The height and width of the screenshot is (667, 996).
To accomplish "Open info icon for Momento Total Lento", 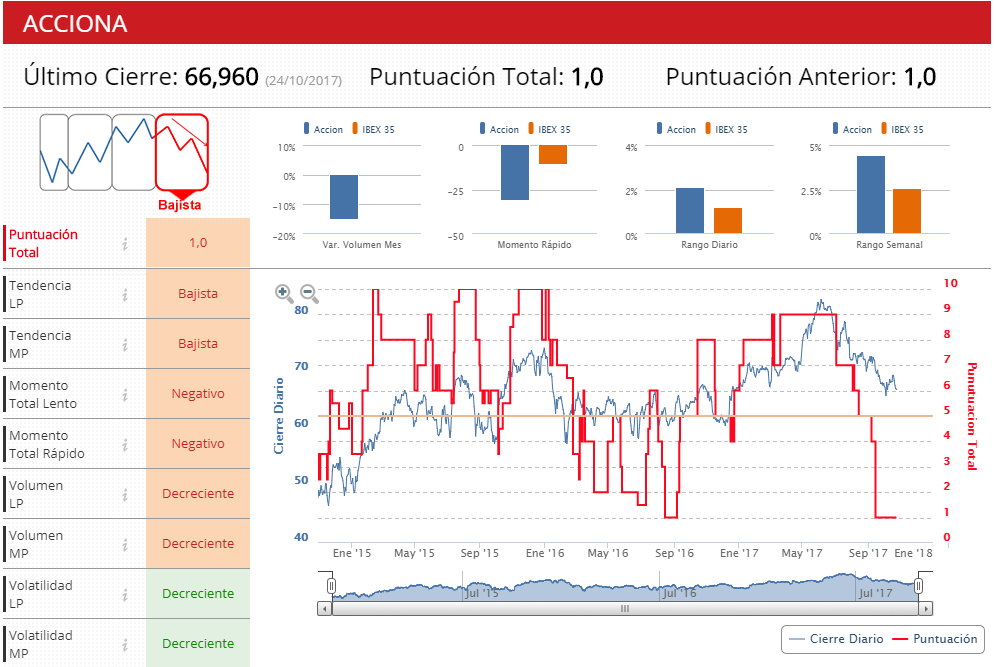I will coord(125,394).
